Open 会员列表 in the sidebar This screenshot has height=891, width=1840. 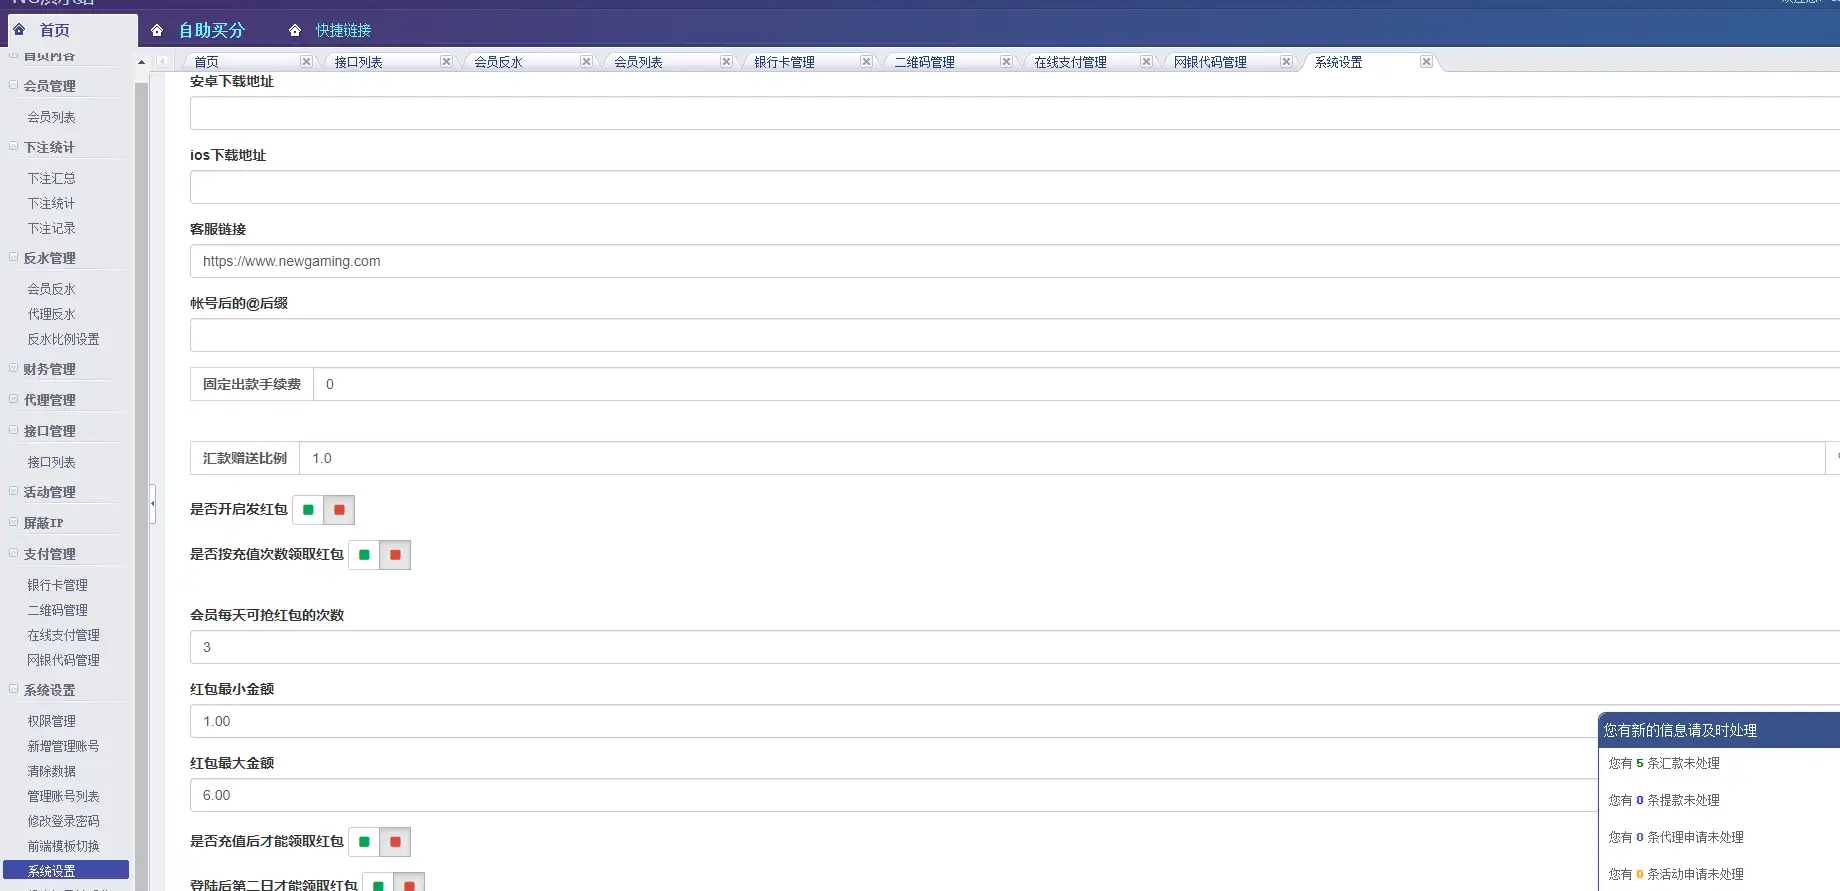(52, 117)
